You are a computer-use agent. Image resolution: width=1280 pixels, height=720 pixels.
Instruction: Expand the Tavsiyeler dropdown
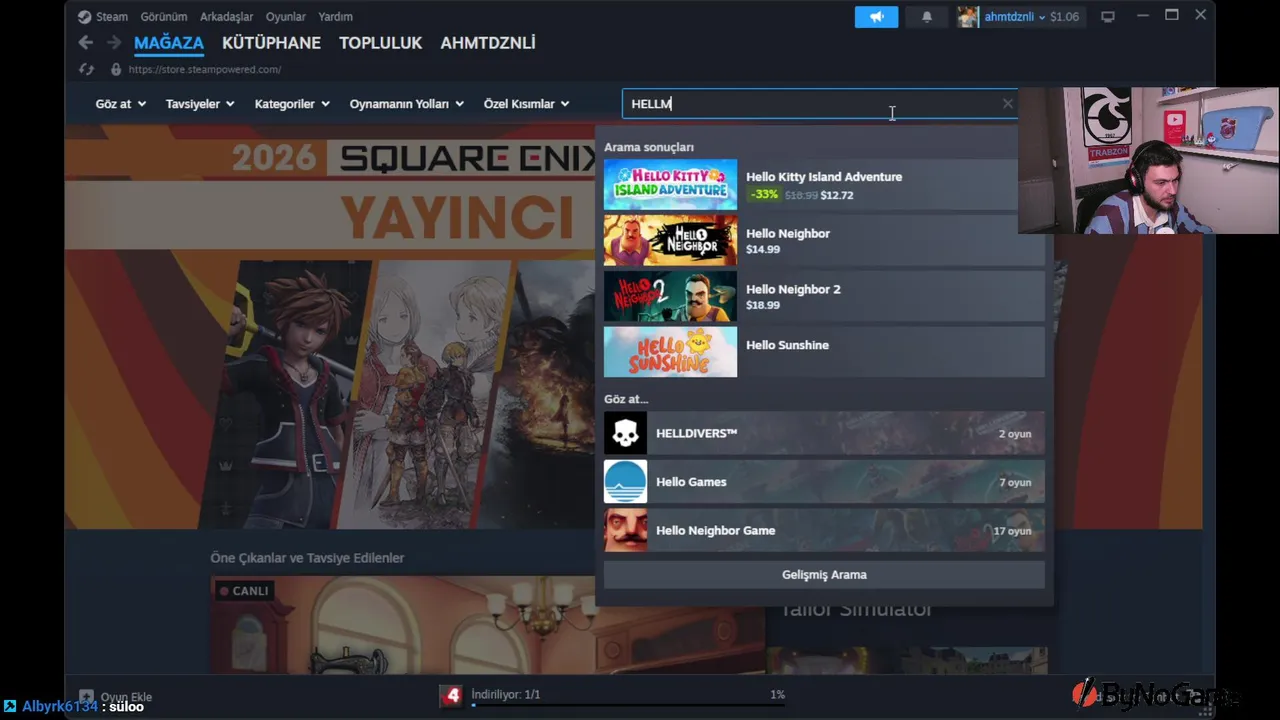[x=200, y=104]
